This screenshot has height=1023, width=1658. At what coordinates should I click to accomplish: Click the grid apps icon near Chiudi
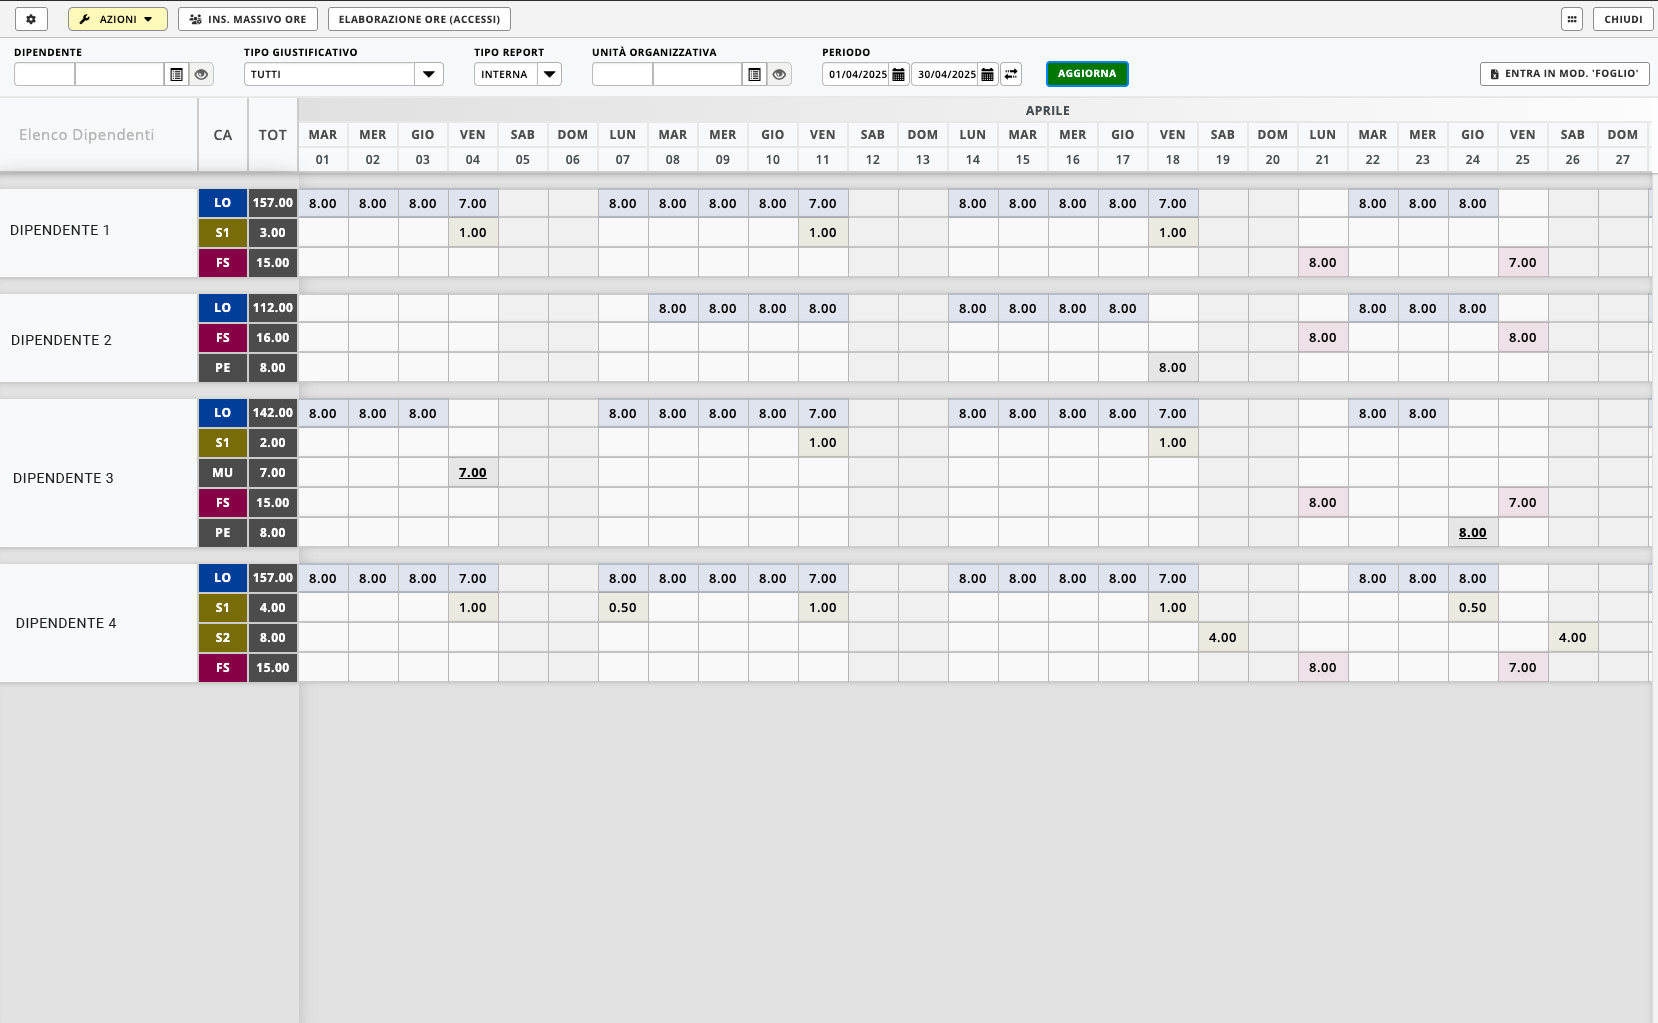point(1572,19)
